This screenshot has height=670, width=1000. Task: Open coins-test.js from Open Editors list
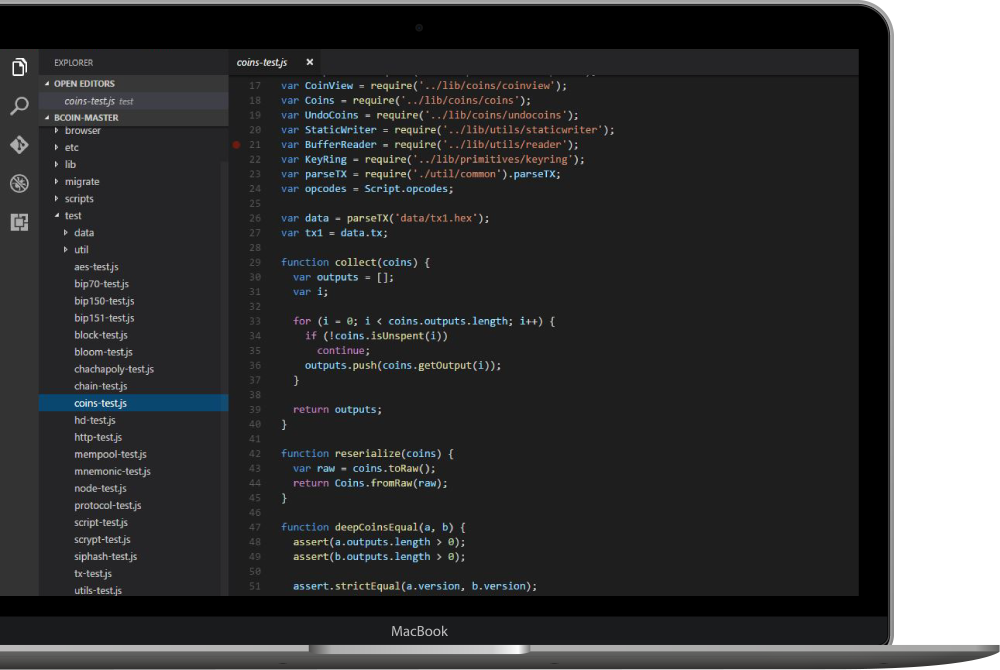(90, 101)
